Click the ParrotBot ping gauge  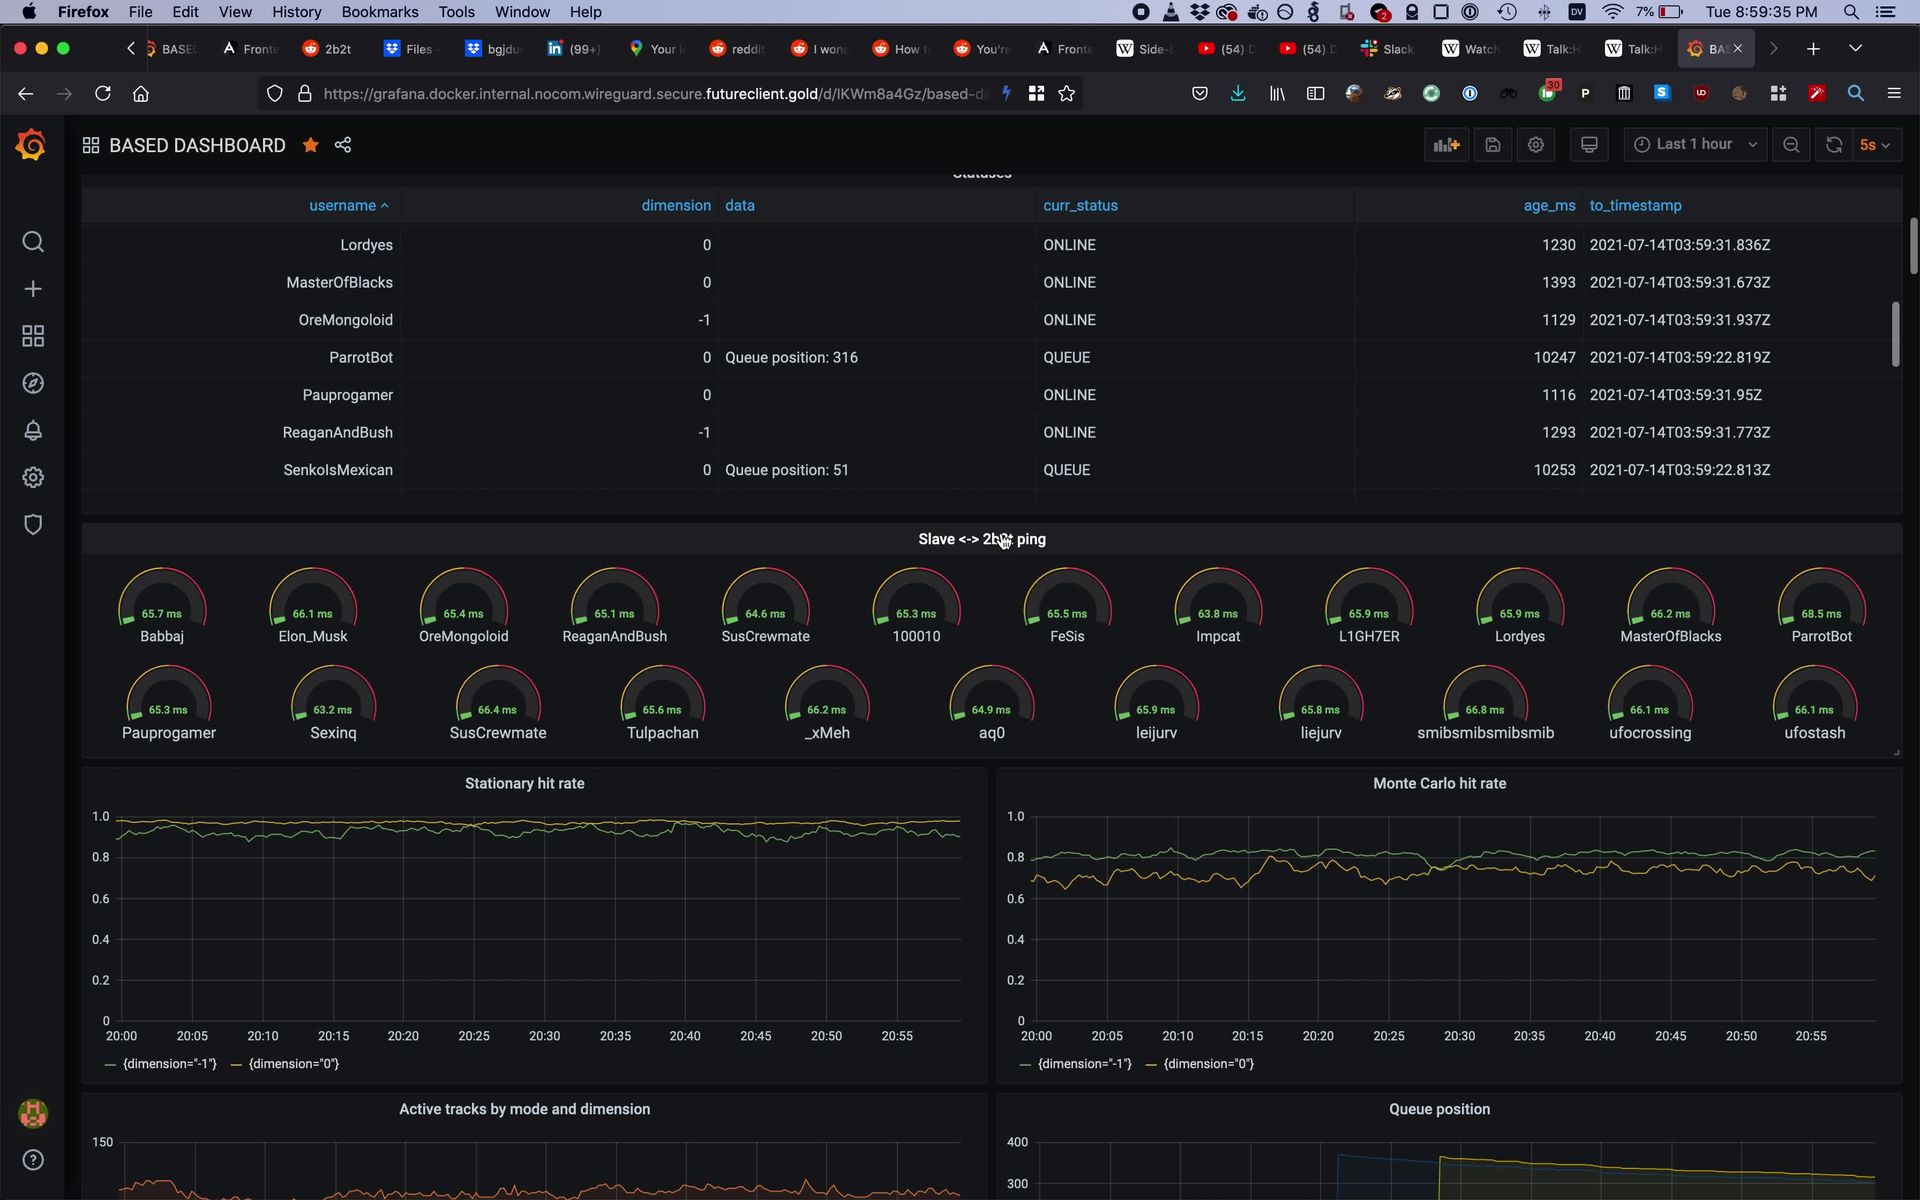point(1821,606)
